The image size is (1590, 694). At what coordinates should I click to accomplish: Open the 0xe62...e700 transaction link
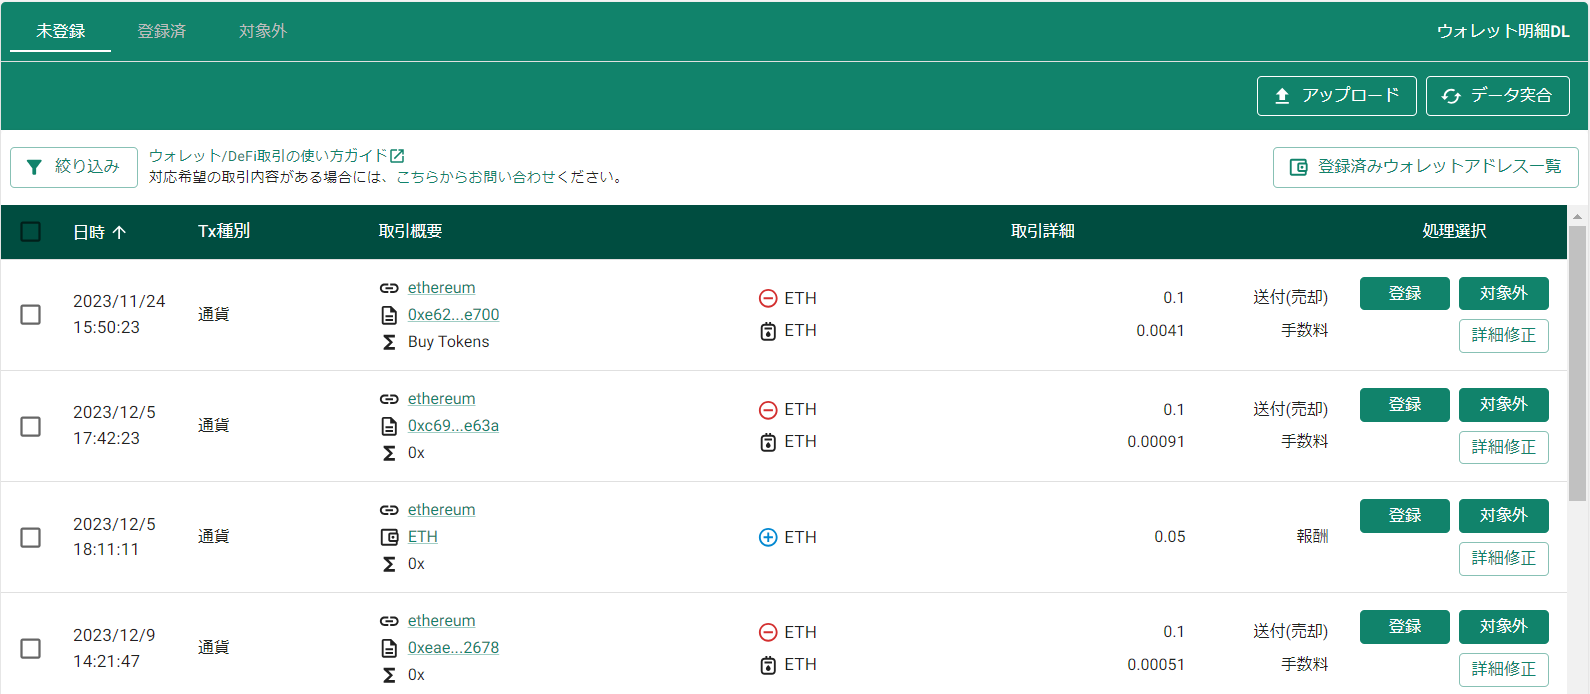tap(453, 314)
